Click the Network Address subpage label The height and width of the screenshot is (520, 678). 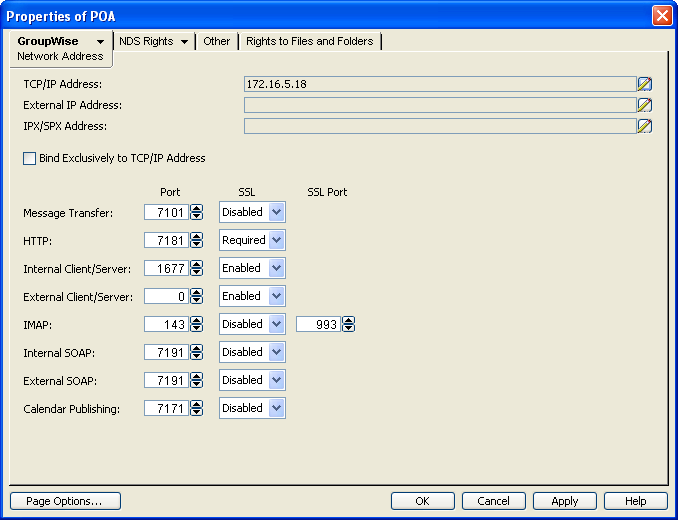60,56
